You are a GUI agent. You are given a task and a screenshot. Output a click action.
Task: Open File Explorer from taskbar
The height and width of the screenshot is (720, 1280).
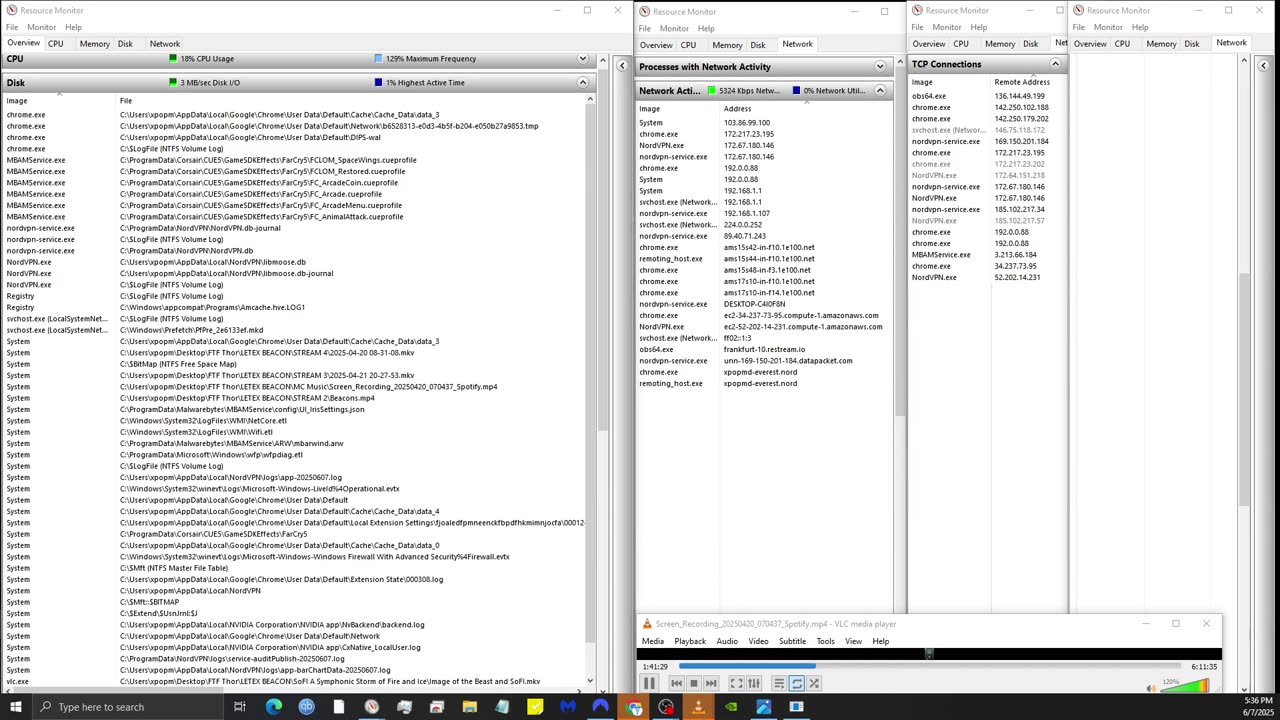(469, 707)
